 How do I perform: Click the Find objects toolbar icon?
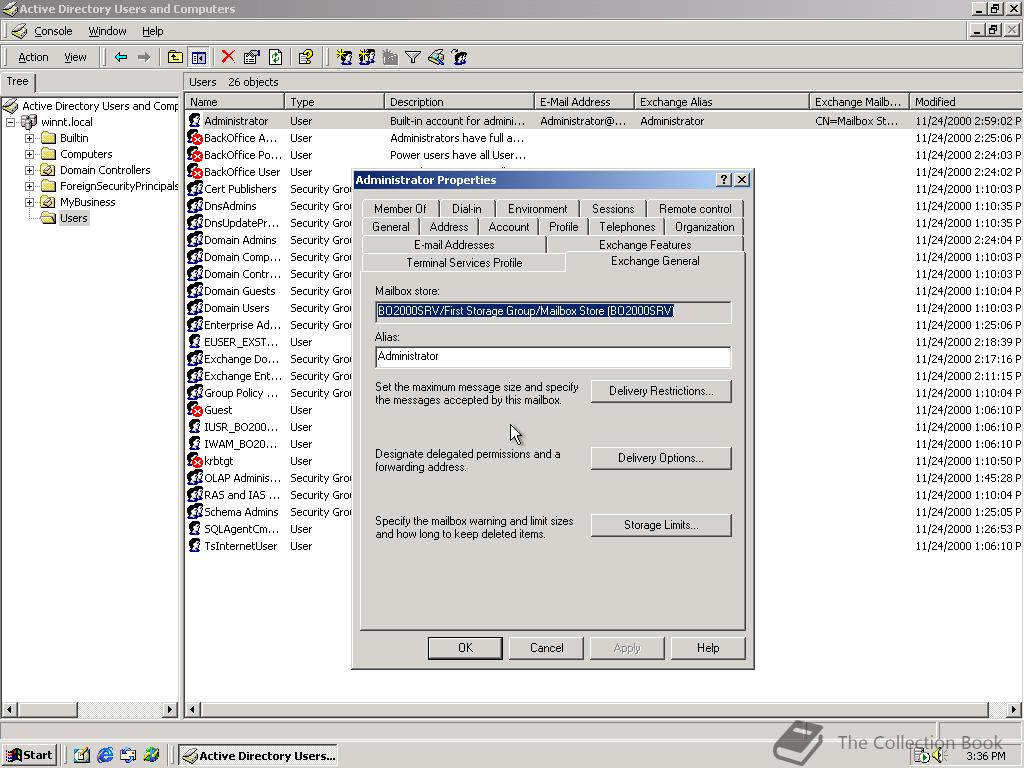click(436, 57)
